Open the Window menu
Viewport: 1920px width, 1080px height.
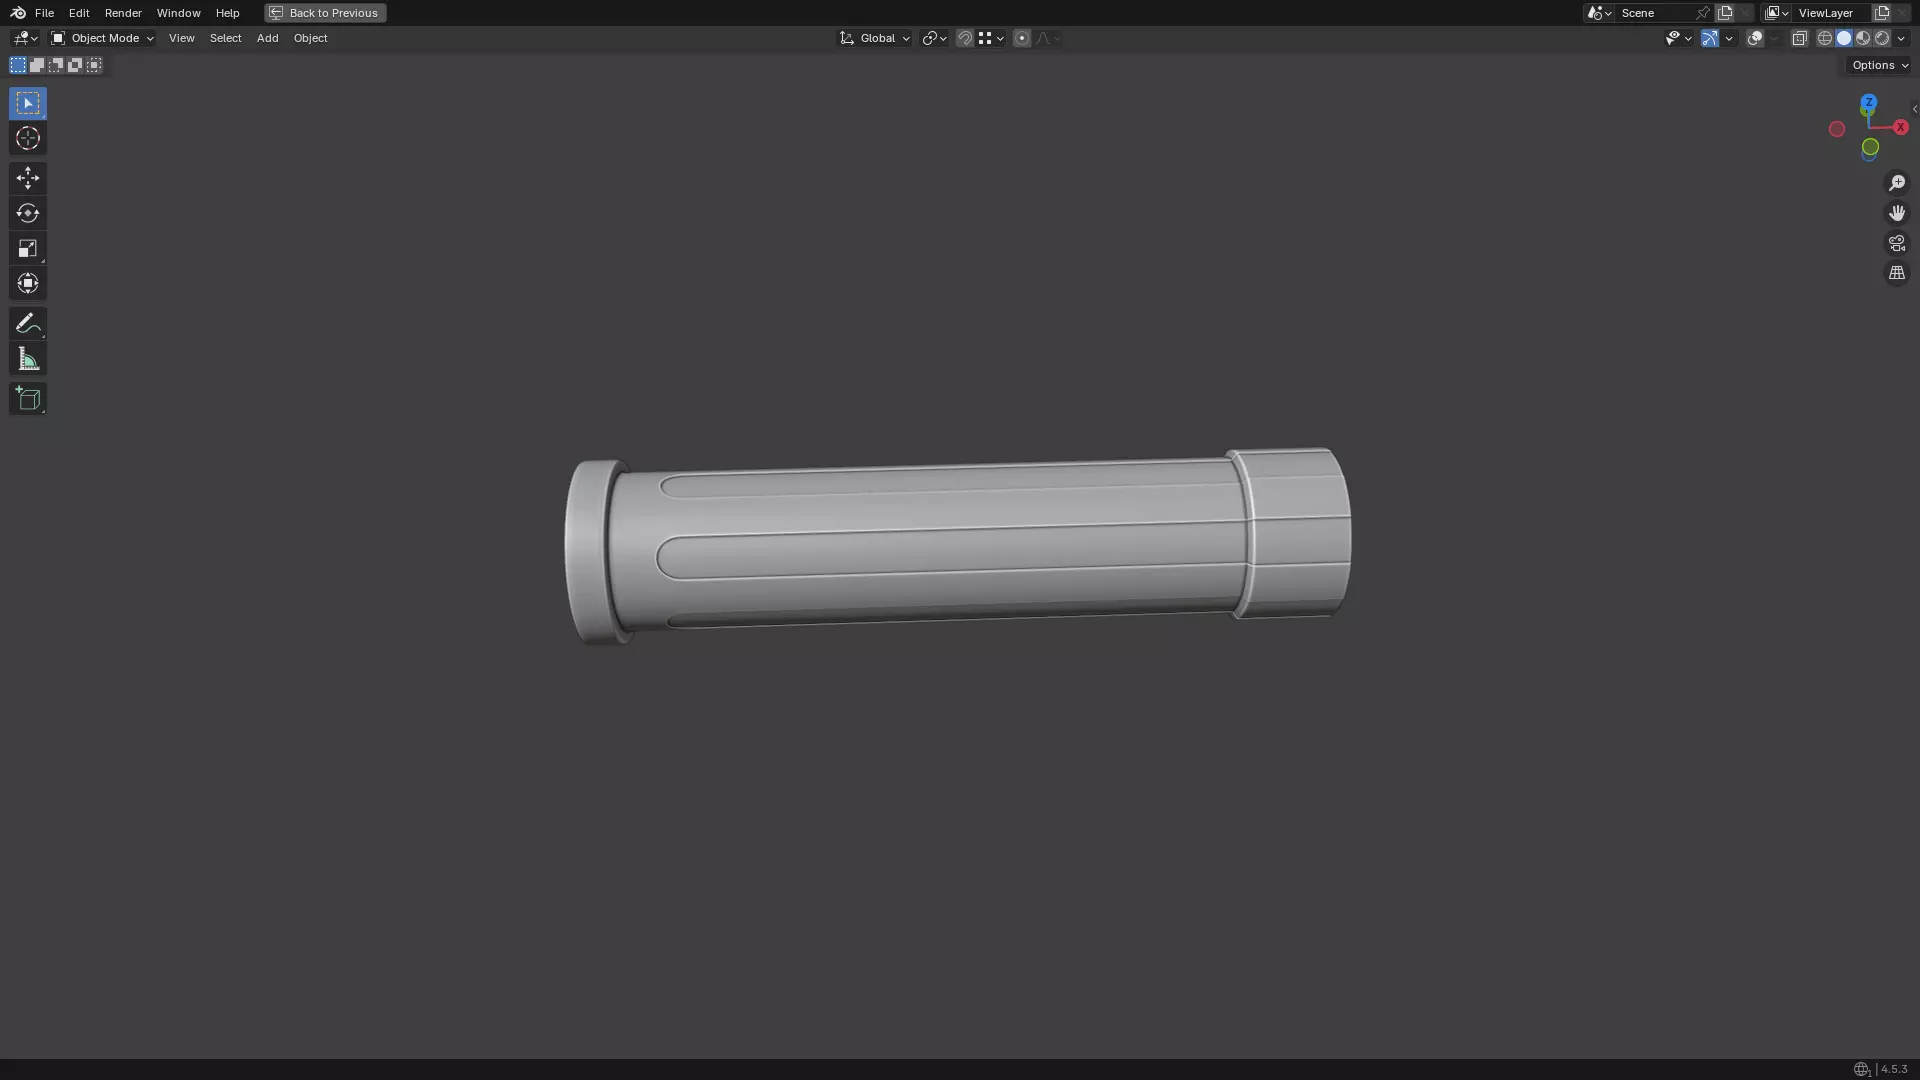tap(178, 13)
